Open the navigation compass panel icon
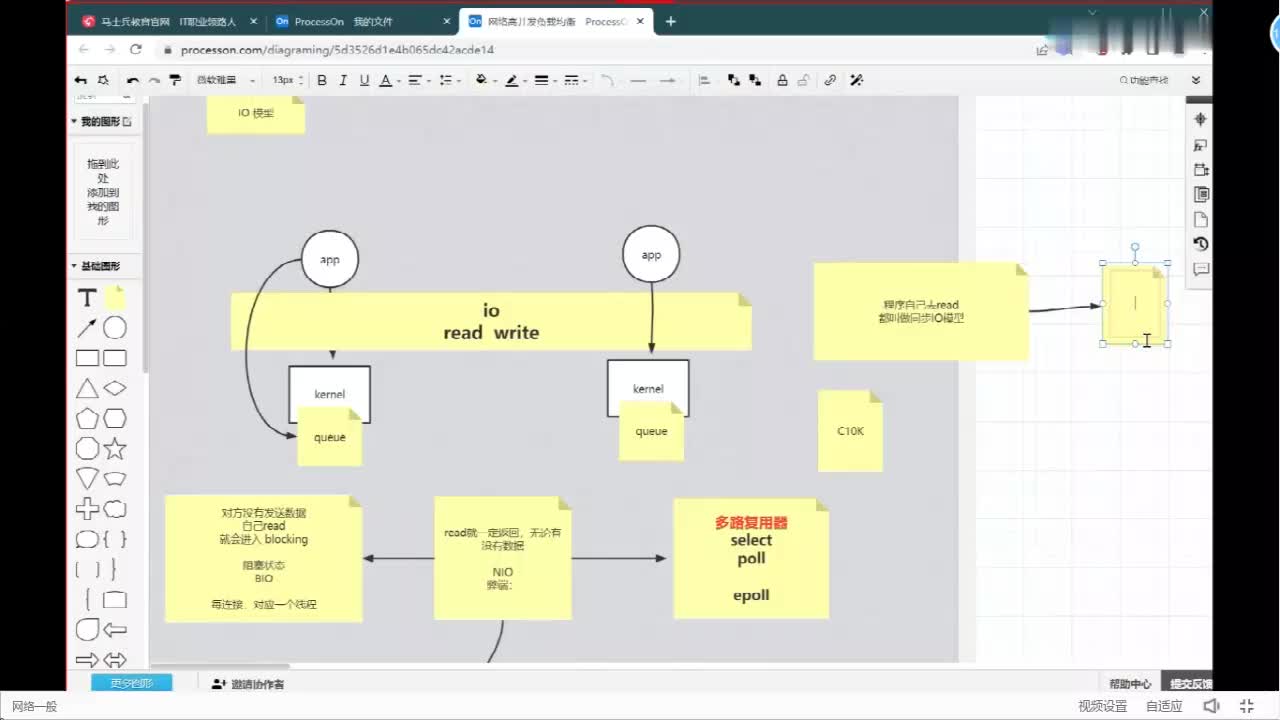The height and width of the screenshot is (720, 1280). coord(1201,119)
